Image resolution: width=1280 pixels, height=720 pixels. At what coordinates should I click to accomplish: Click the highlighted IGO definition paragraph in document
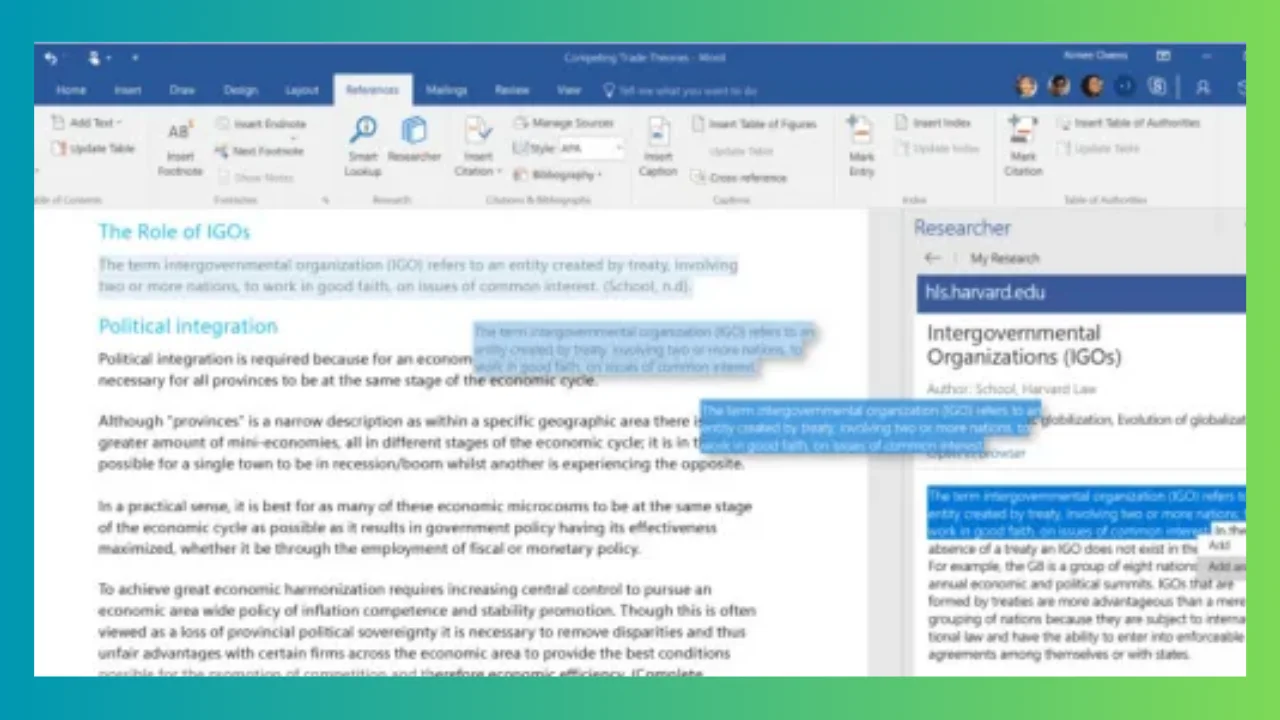point(418,277)
